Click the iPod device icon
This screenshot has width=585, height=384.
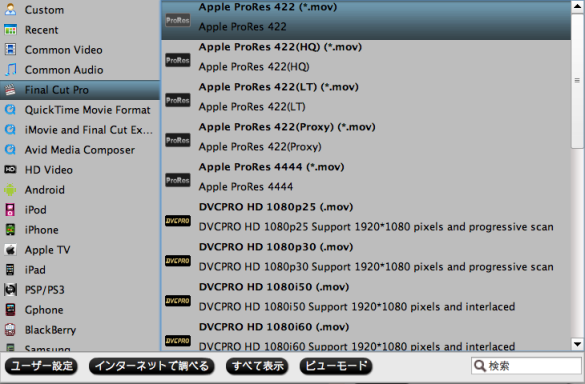10,210
